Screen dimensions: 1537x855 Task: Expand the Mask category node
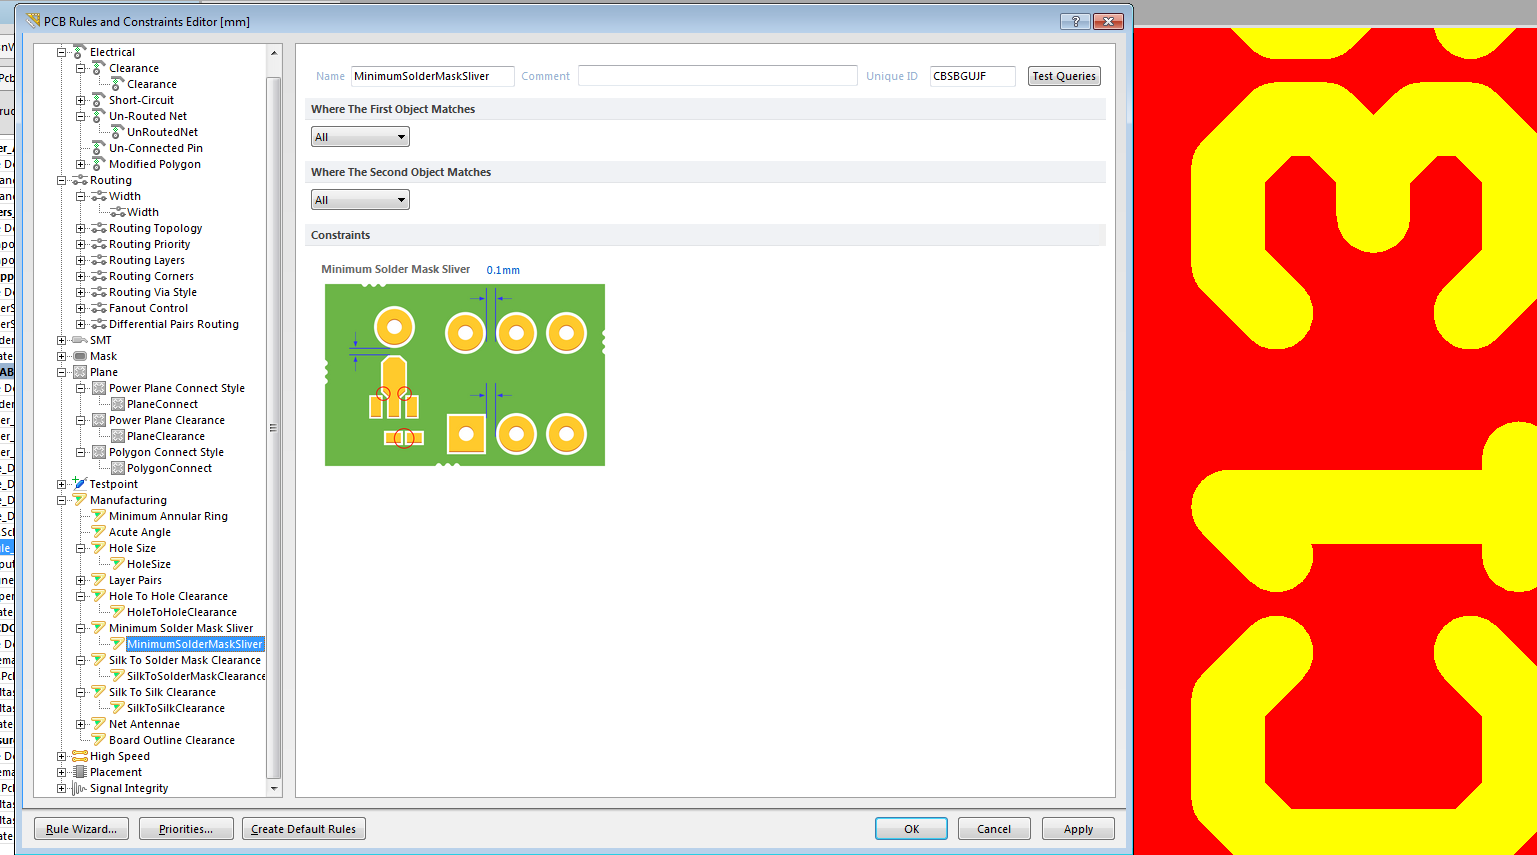(62, 356)
